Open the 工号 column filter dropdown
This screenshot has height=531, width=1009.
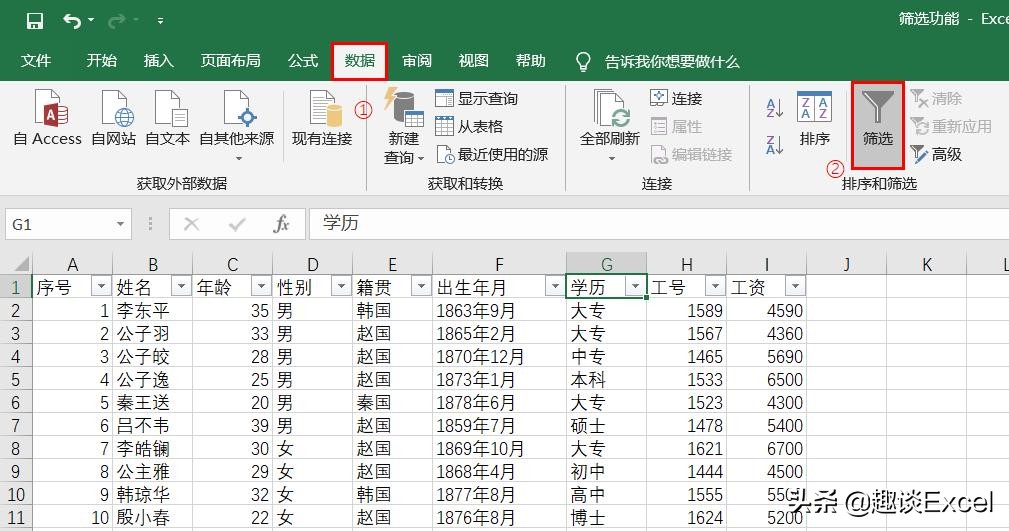pyautogui.click(x=715, y=286)
